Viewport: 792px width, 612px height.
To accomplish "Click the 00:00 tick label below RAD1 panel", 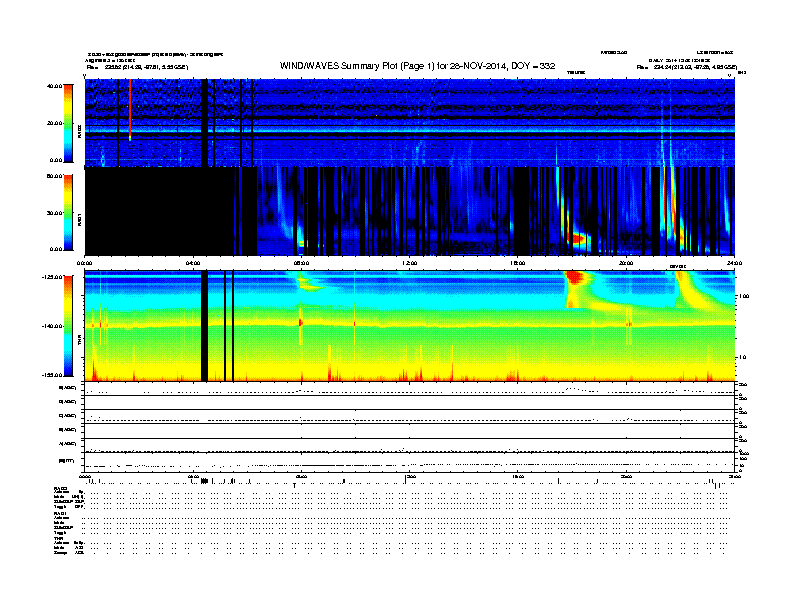I will point(84,263).
